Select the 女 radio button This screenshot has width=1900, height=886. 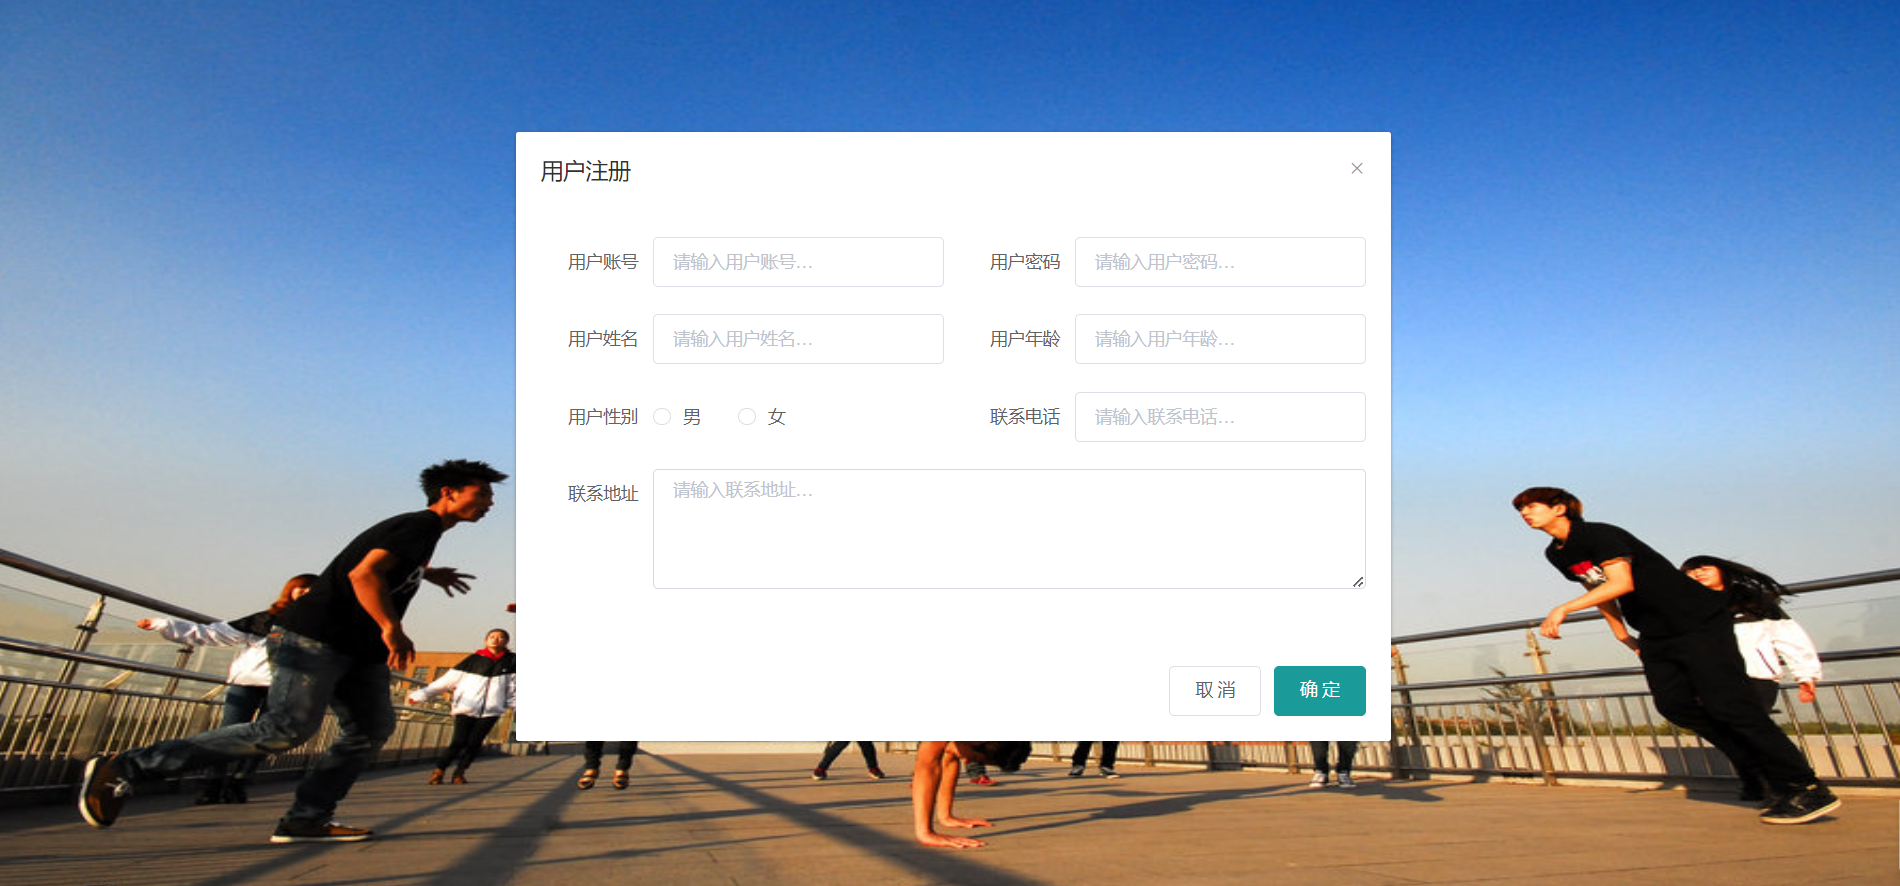[x=747, y=416]
